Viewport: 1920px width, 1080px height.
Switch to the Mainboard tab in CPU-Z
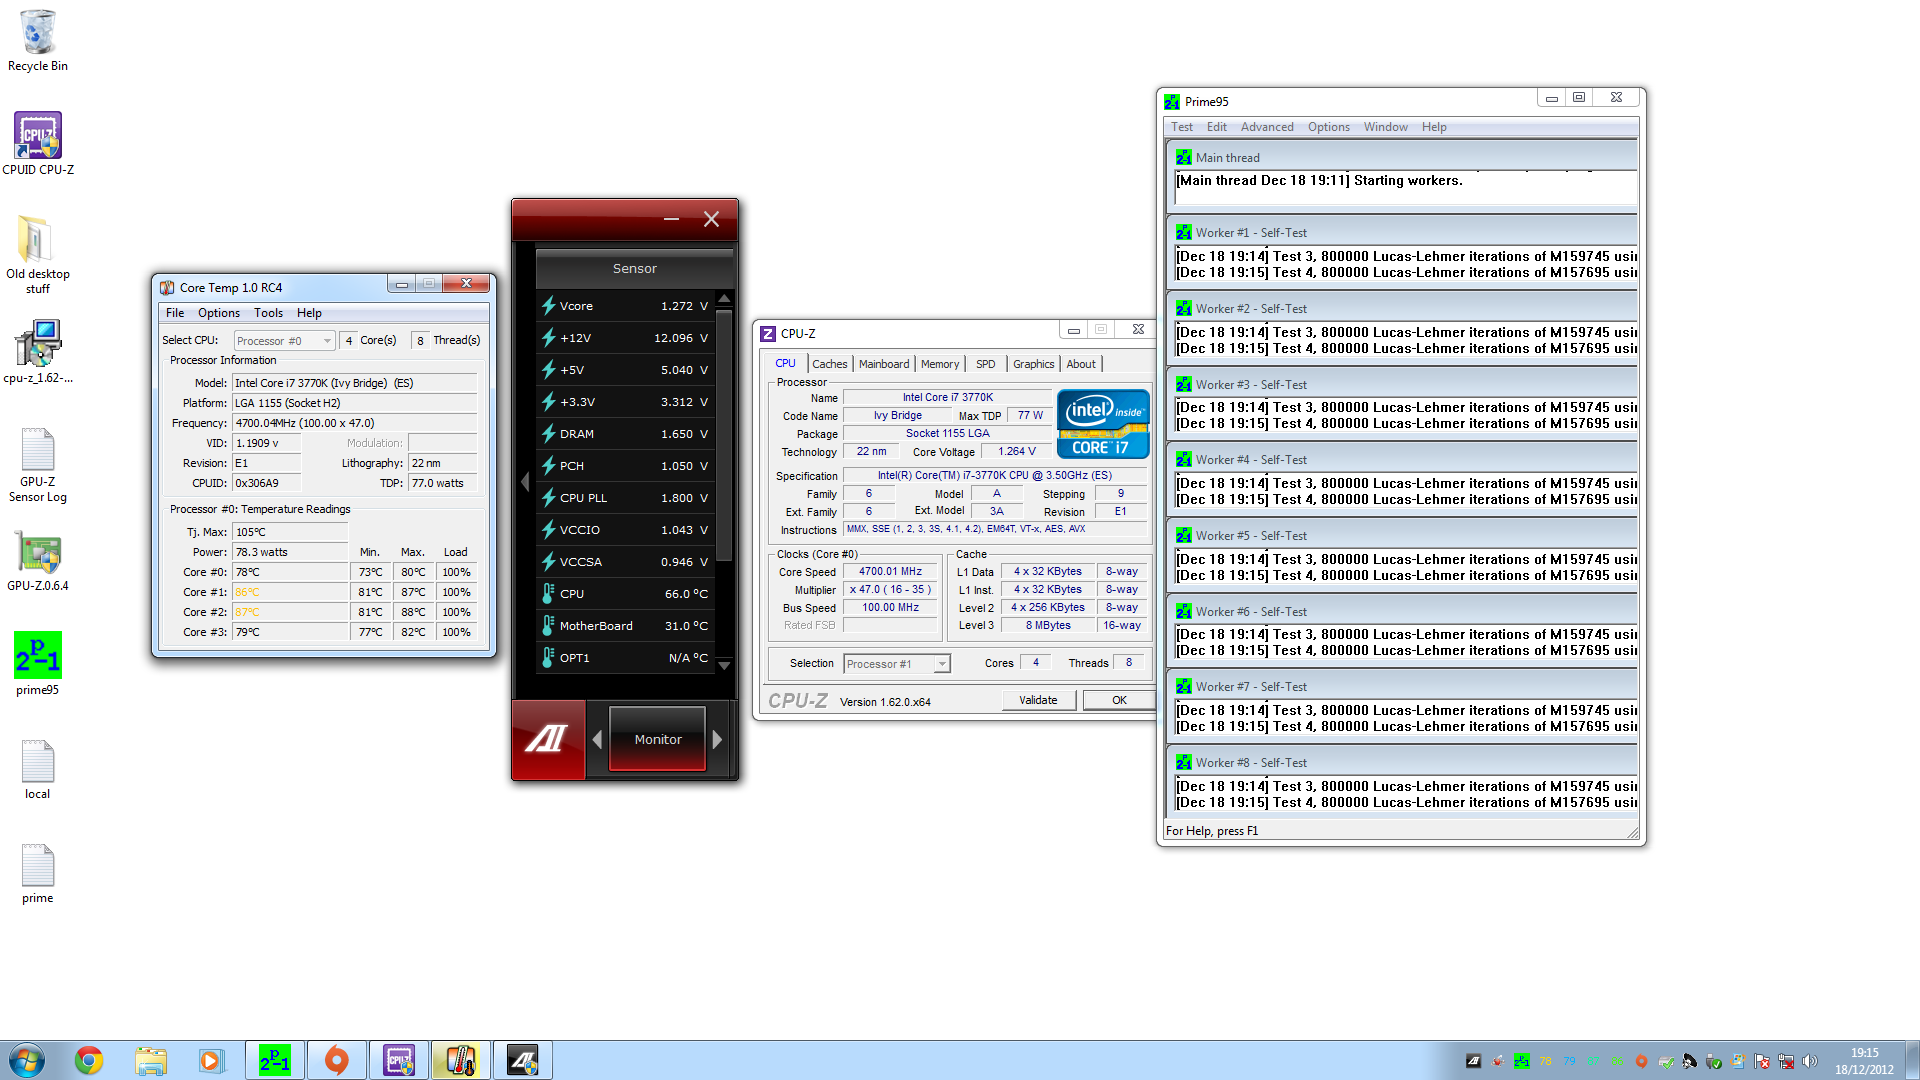pyautogui.click(x=884, y=364)
